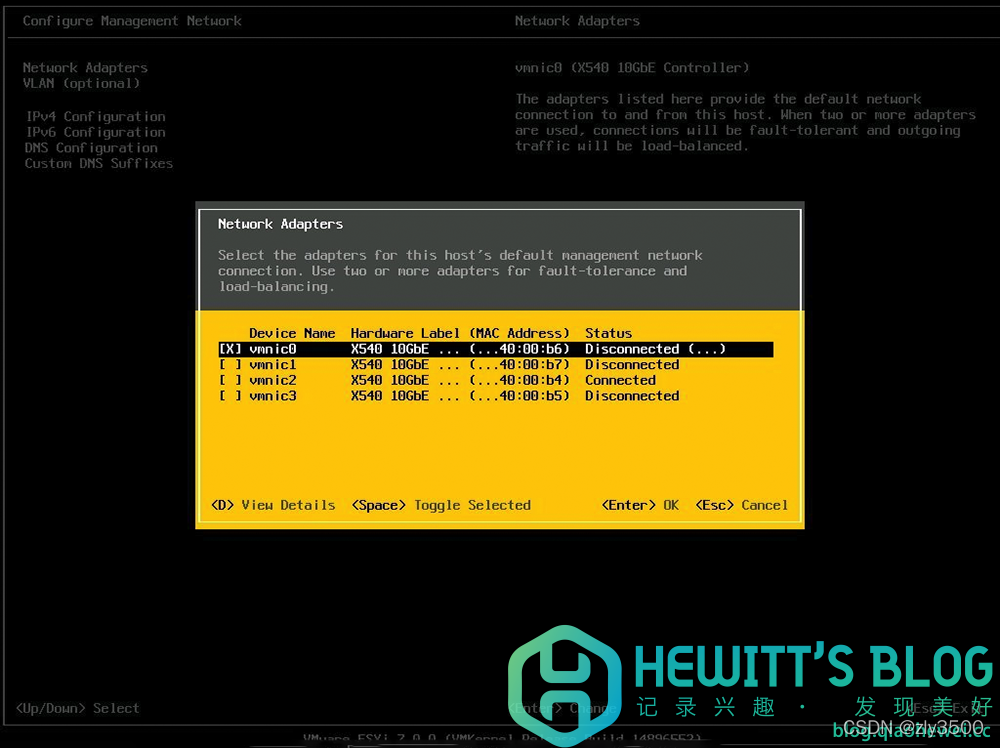Click the Connected status of vmnic2
The width and height of the screenshot is (1000, 748).
tap(621, 381)
